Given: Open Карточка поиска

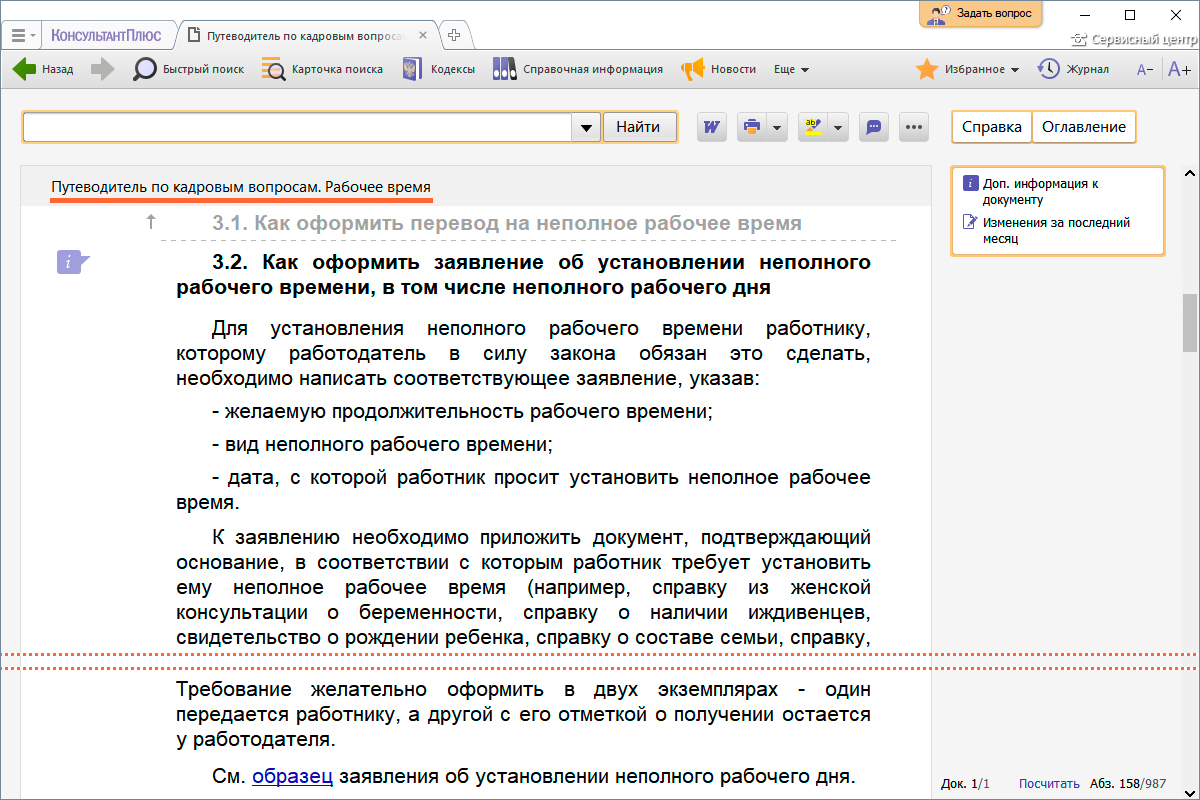Looking at the screenshot, I should point(322,69).
